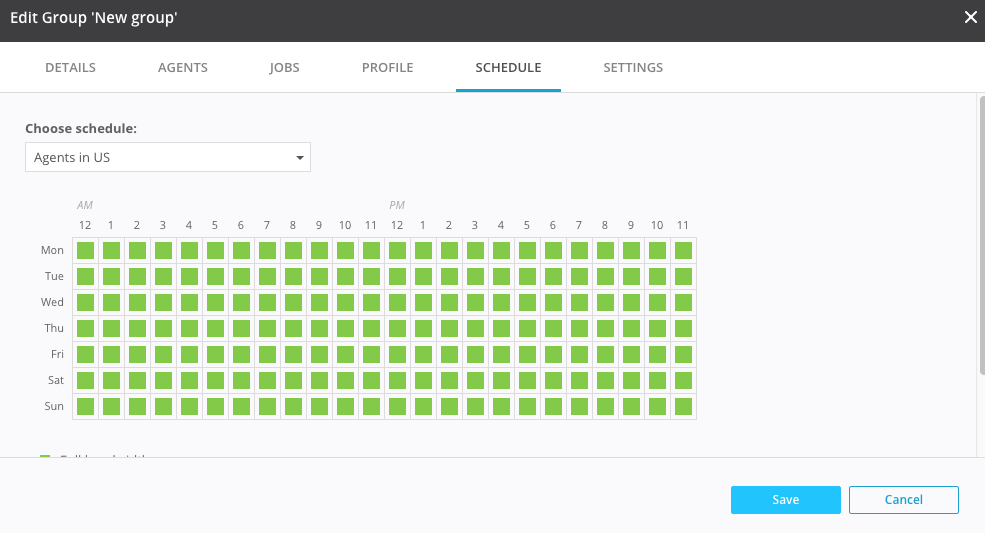Viewport: 985px width, 533px height.
Task: Toggle Thursday 8 AM schedule cell
Action: point(293,328)
